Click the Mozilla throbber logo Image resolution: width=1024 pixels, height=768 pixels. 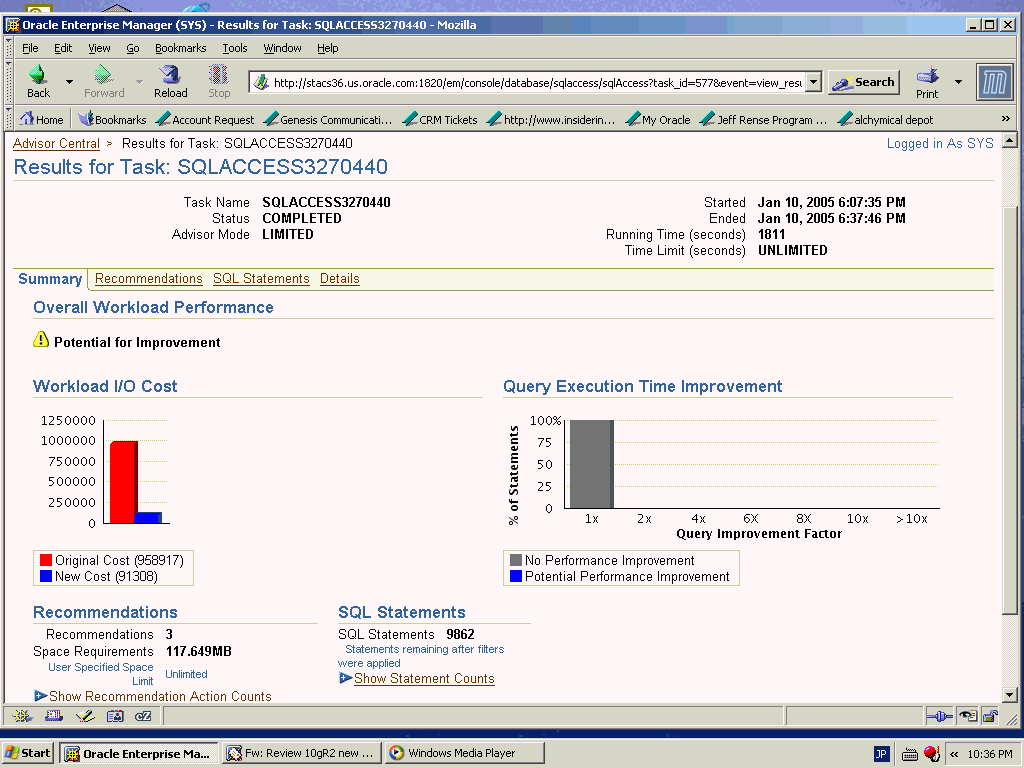[x=993, y=82]
